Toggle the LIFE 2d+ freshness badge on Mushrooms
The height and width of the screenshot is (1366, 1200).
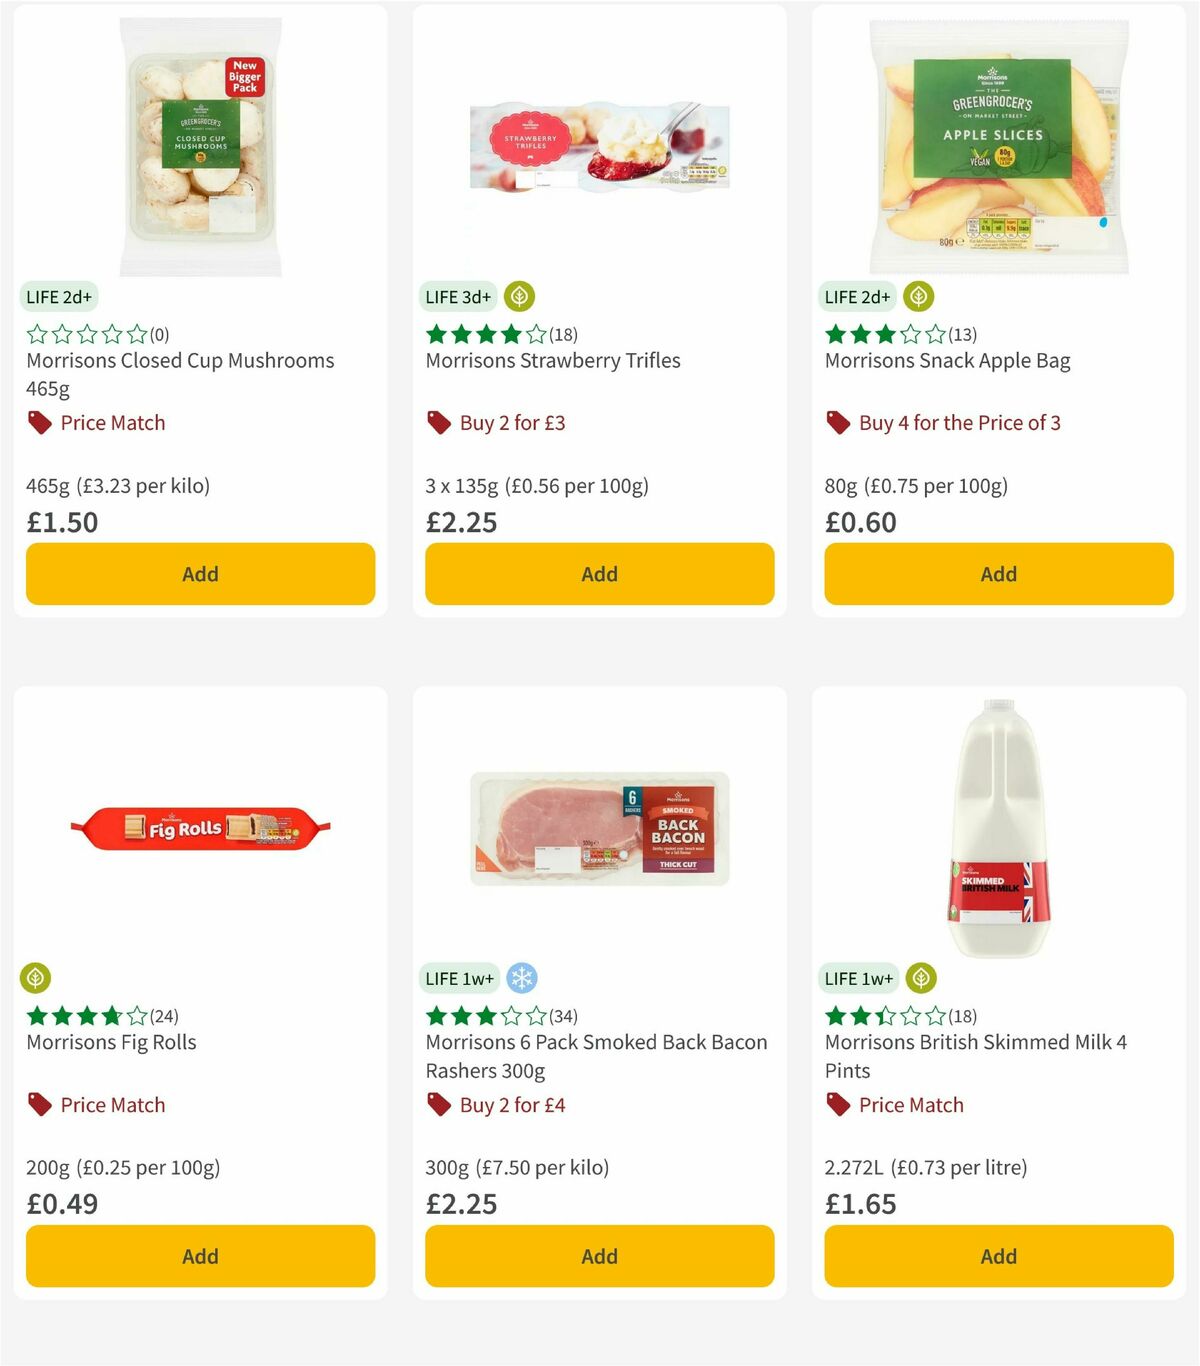(x=59, y=296)
